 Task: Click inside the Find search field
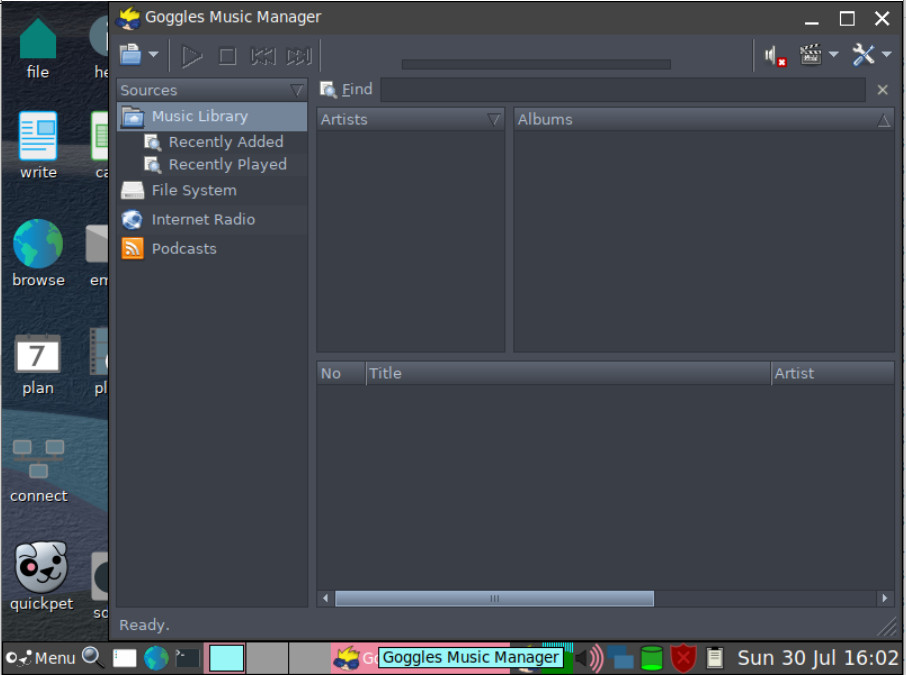[623, 90]
